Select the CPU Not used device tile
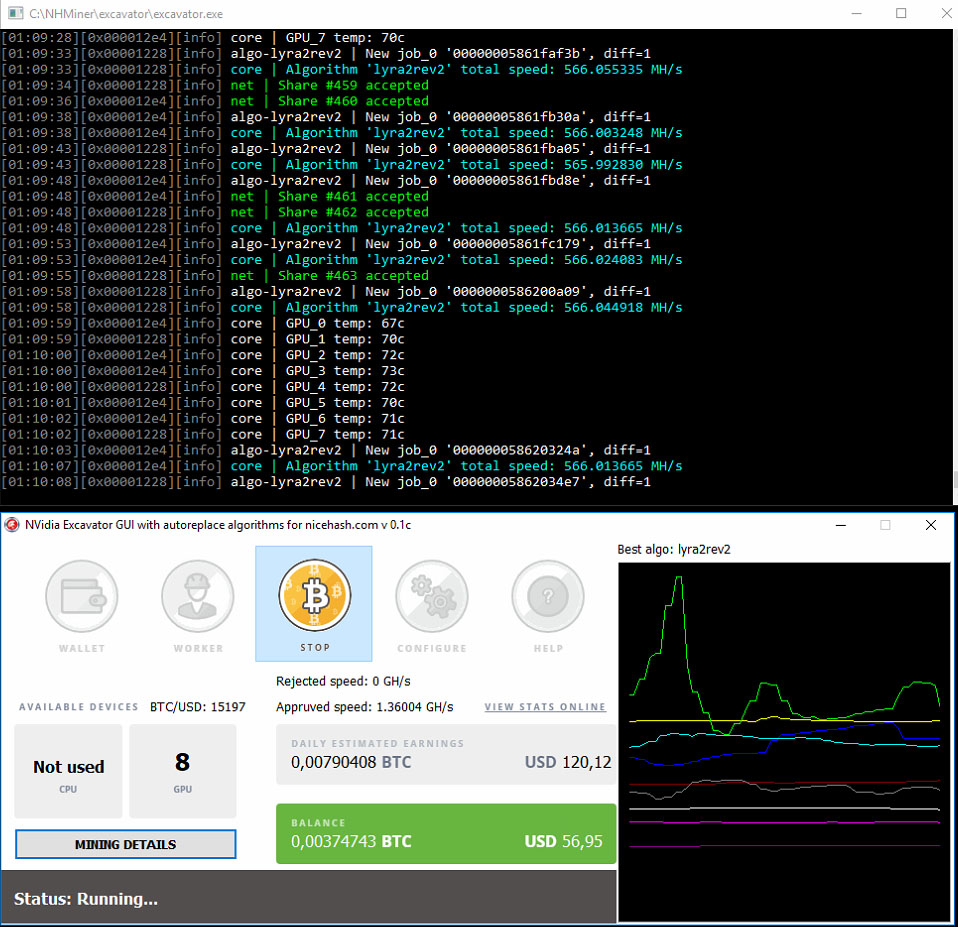 [x=68, y=771]
